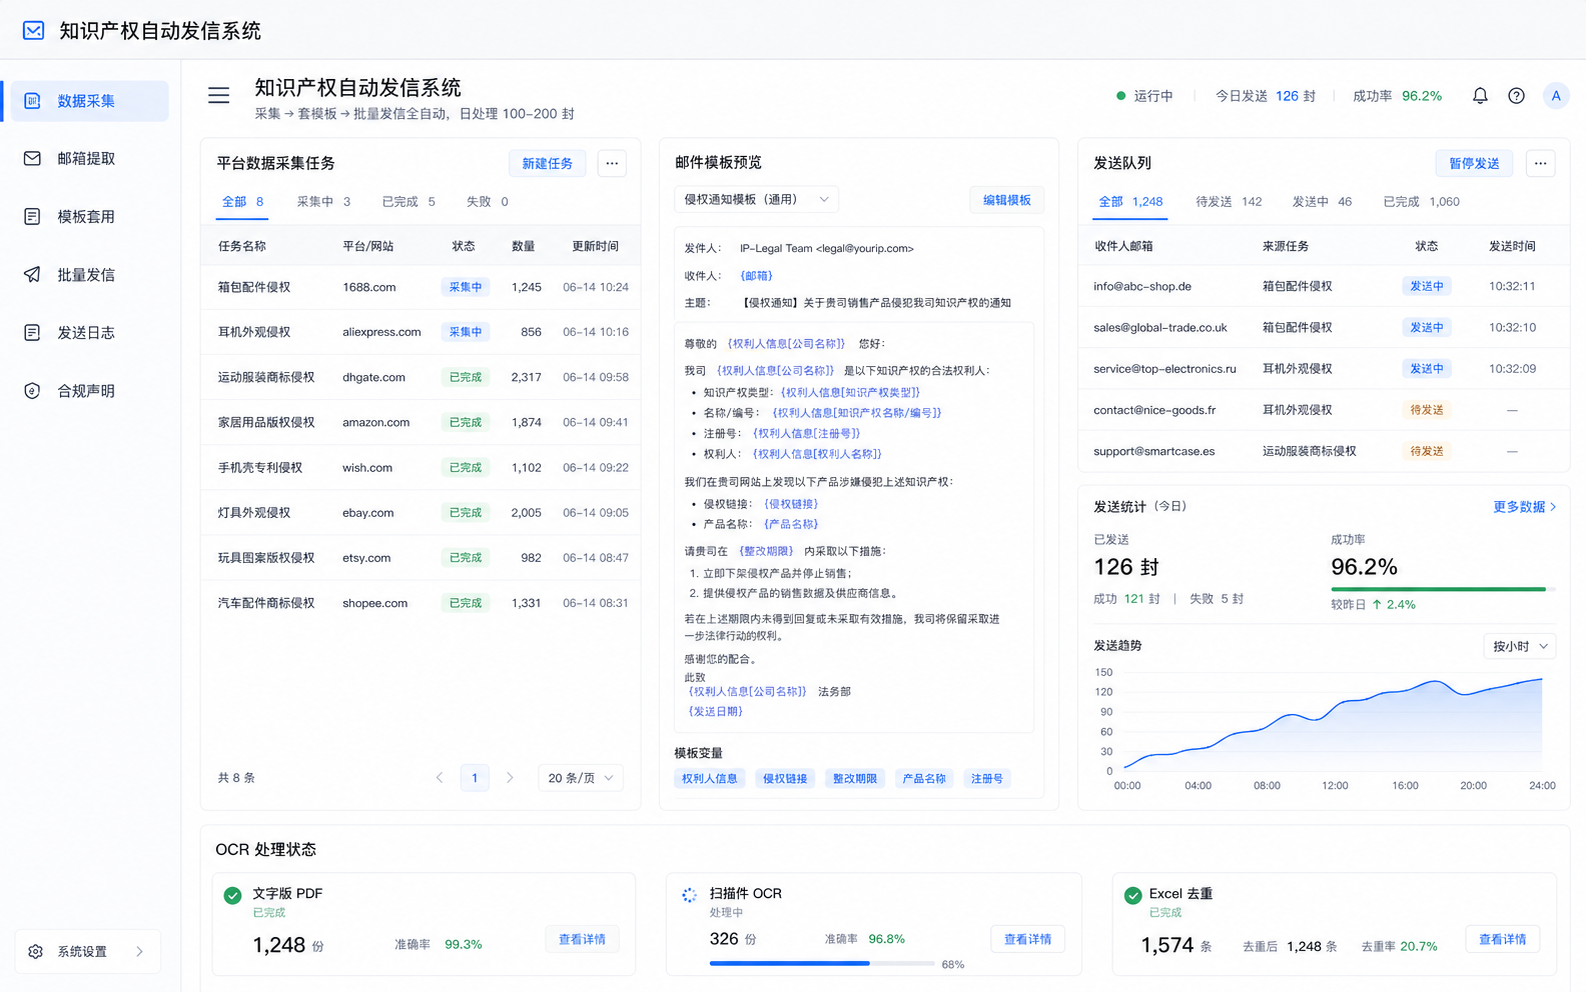Open the 合规声明 sidebar item
Viewport: 1586px width, 992px height.
point(88,391)
